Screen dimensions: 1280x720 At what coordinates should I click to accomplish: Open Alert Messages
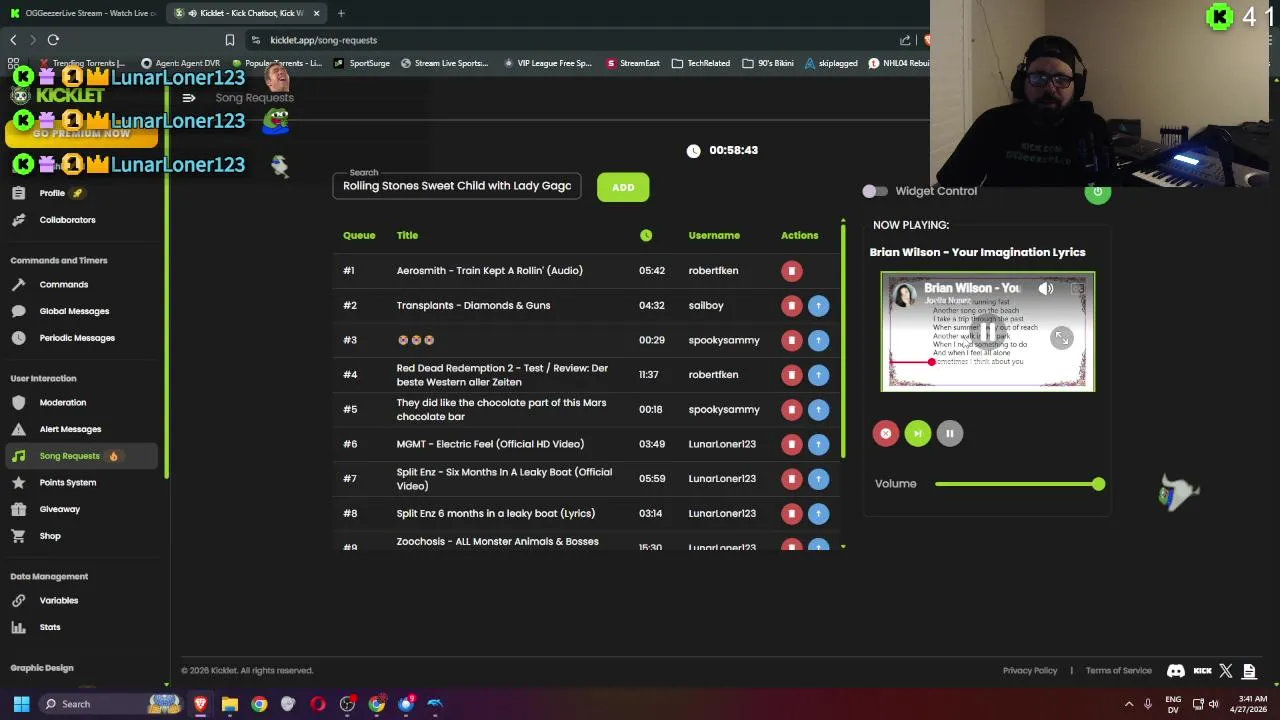point(70,429)
